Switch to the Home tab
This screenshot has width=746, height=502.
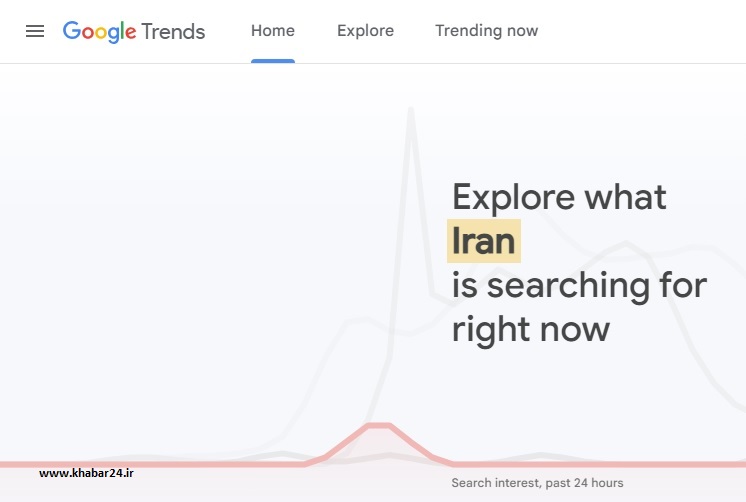point(273,31)
